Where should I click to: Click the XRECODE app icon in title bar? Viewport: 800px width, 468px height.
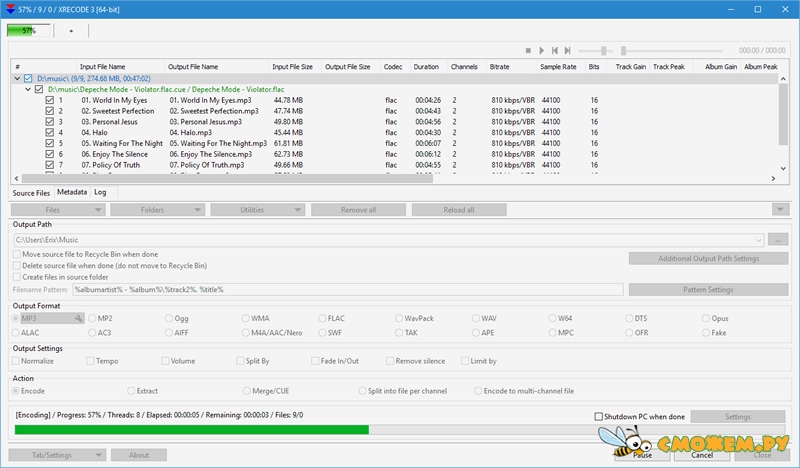10,9
